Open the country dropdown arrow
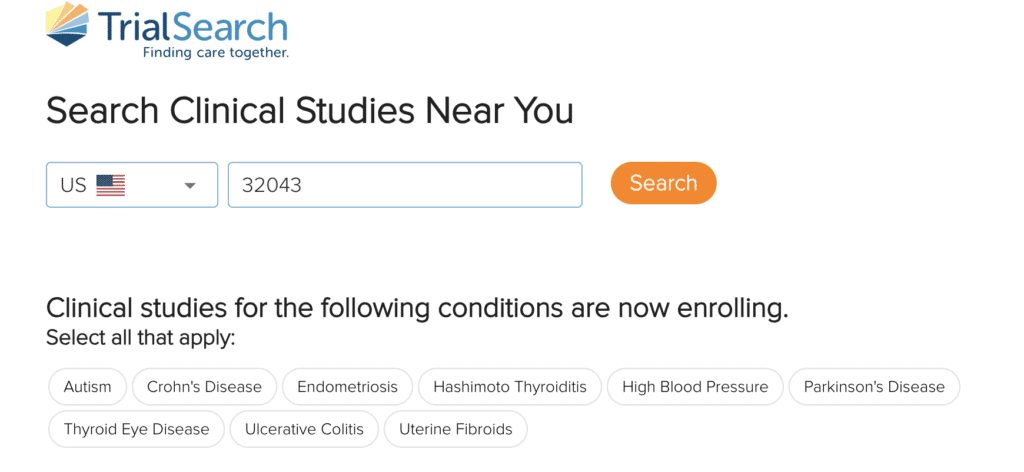 click(190, 185)
